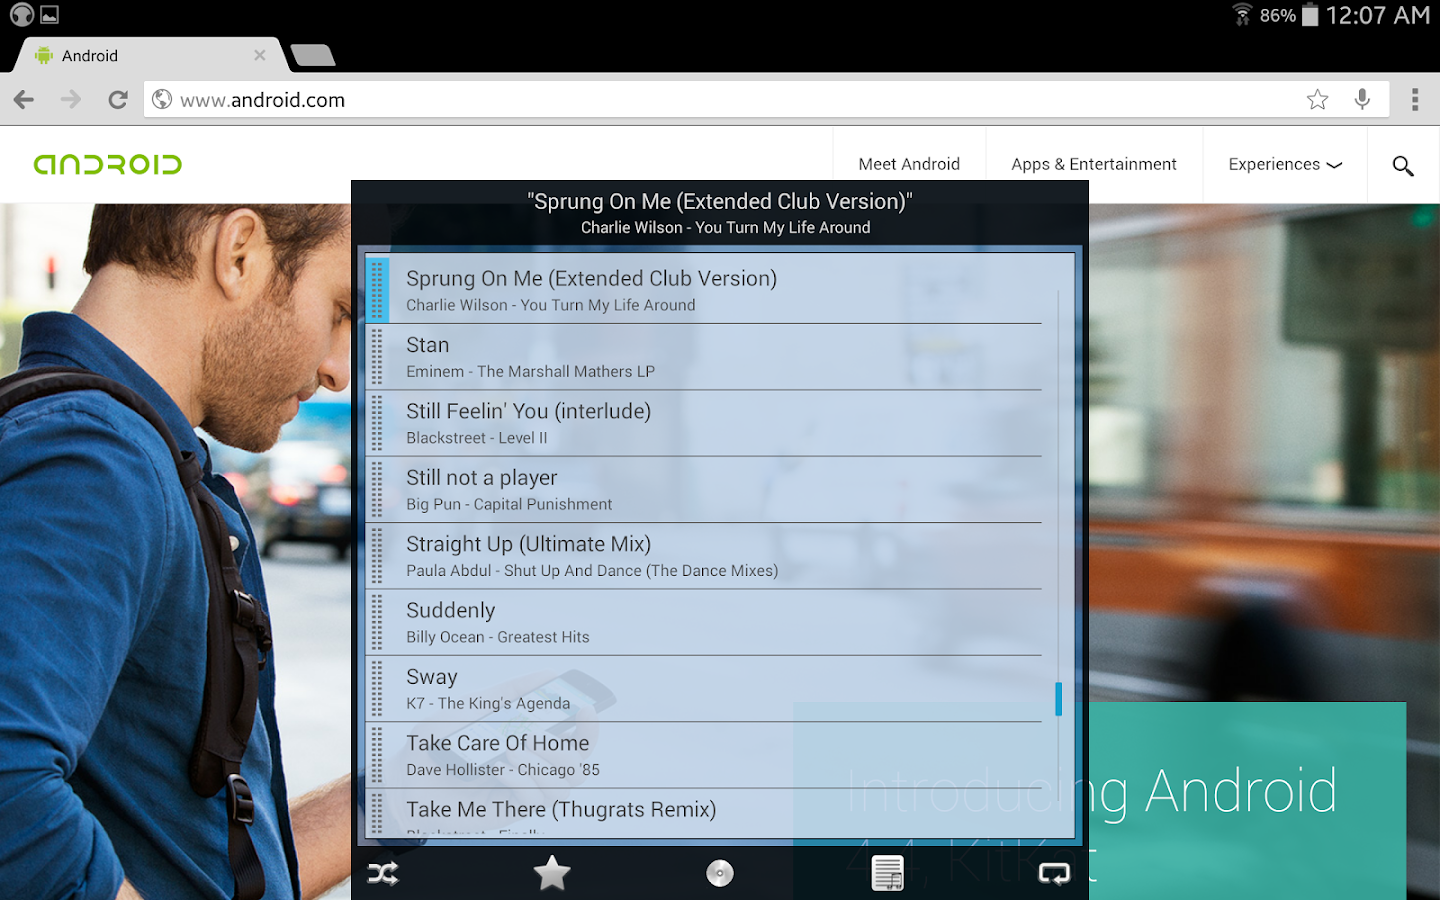Image resolution: width=1440 pixels, height=900 pixels.
Task: Click the blue playlist scrollbar thumb
Action: point(1058,699)
